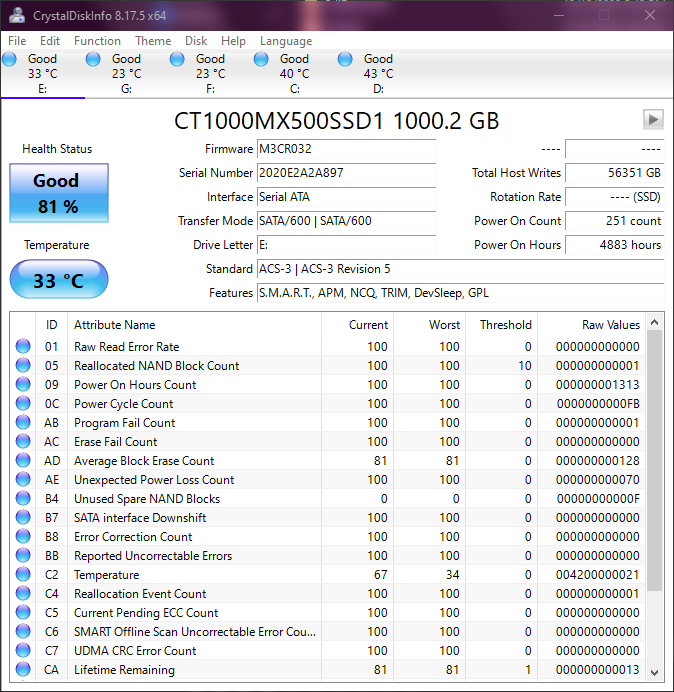Click the Worst column header

(429, 325)
